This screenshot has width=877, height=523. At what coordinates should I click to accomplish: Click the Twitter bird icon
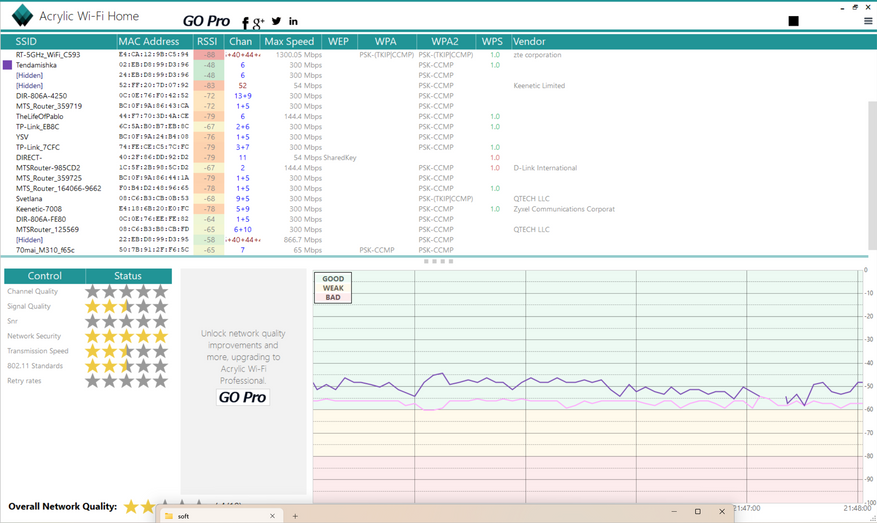pyautogui.click(x=276, y=21)
